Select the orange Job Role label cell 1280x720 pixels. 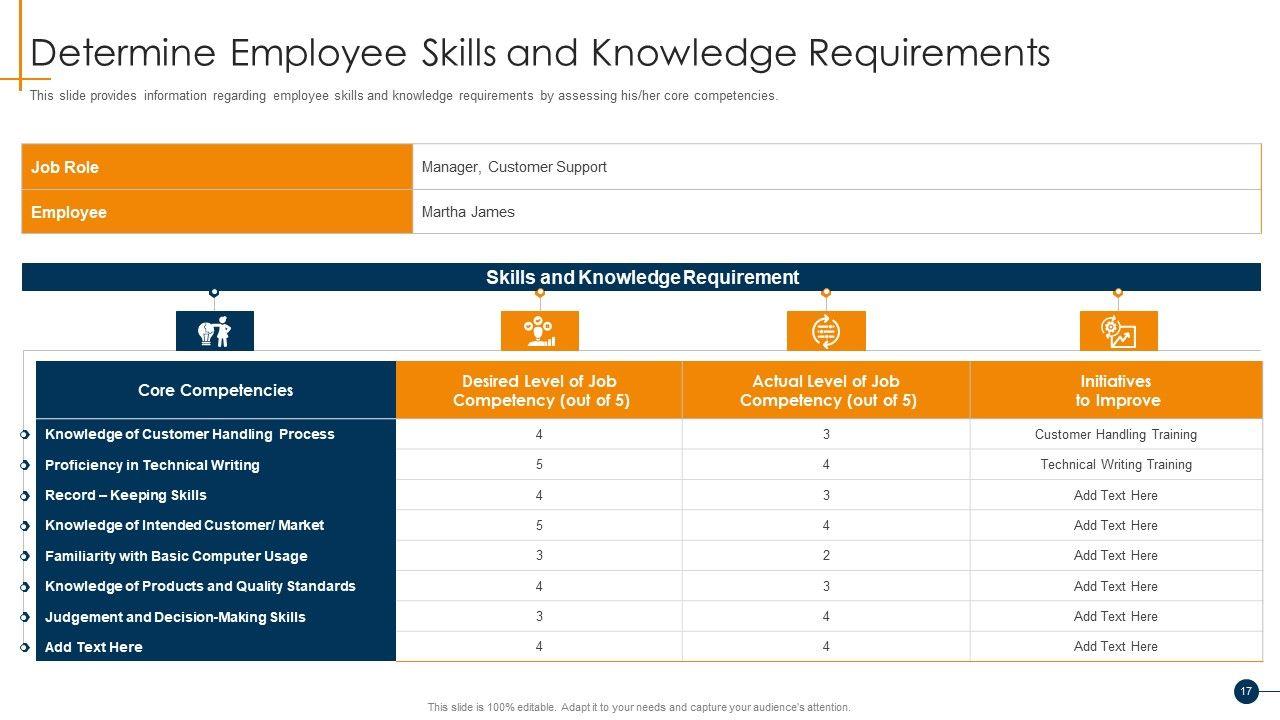[x=217, y=167]
